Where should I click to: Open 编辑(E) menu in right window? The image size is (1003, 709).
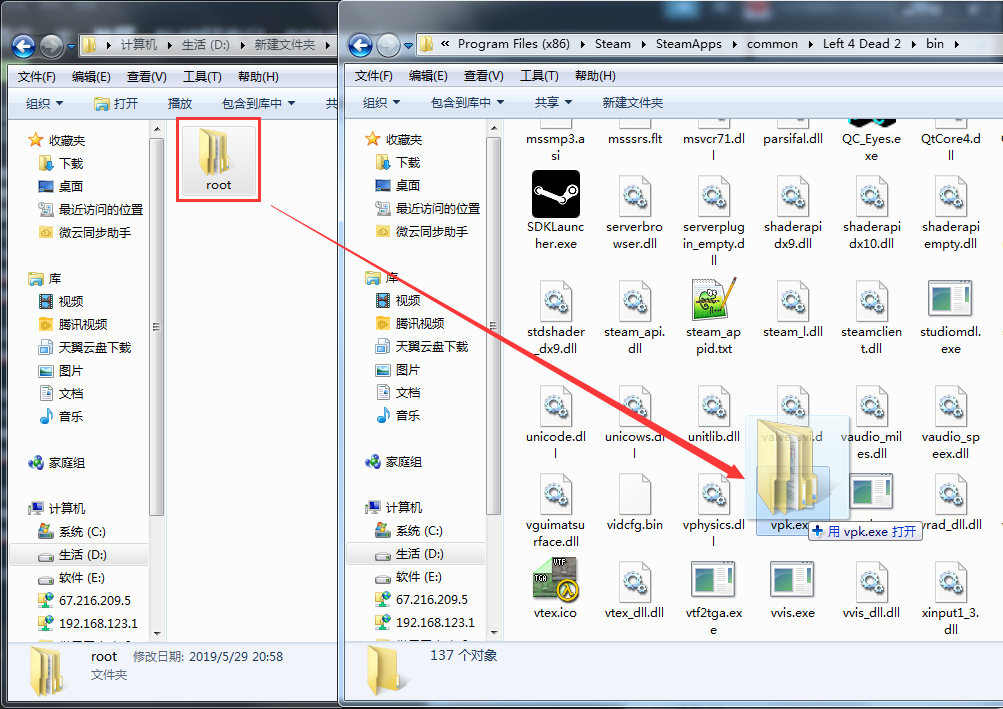click(428, 76)
